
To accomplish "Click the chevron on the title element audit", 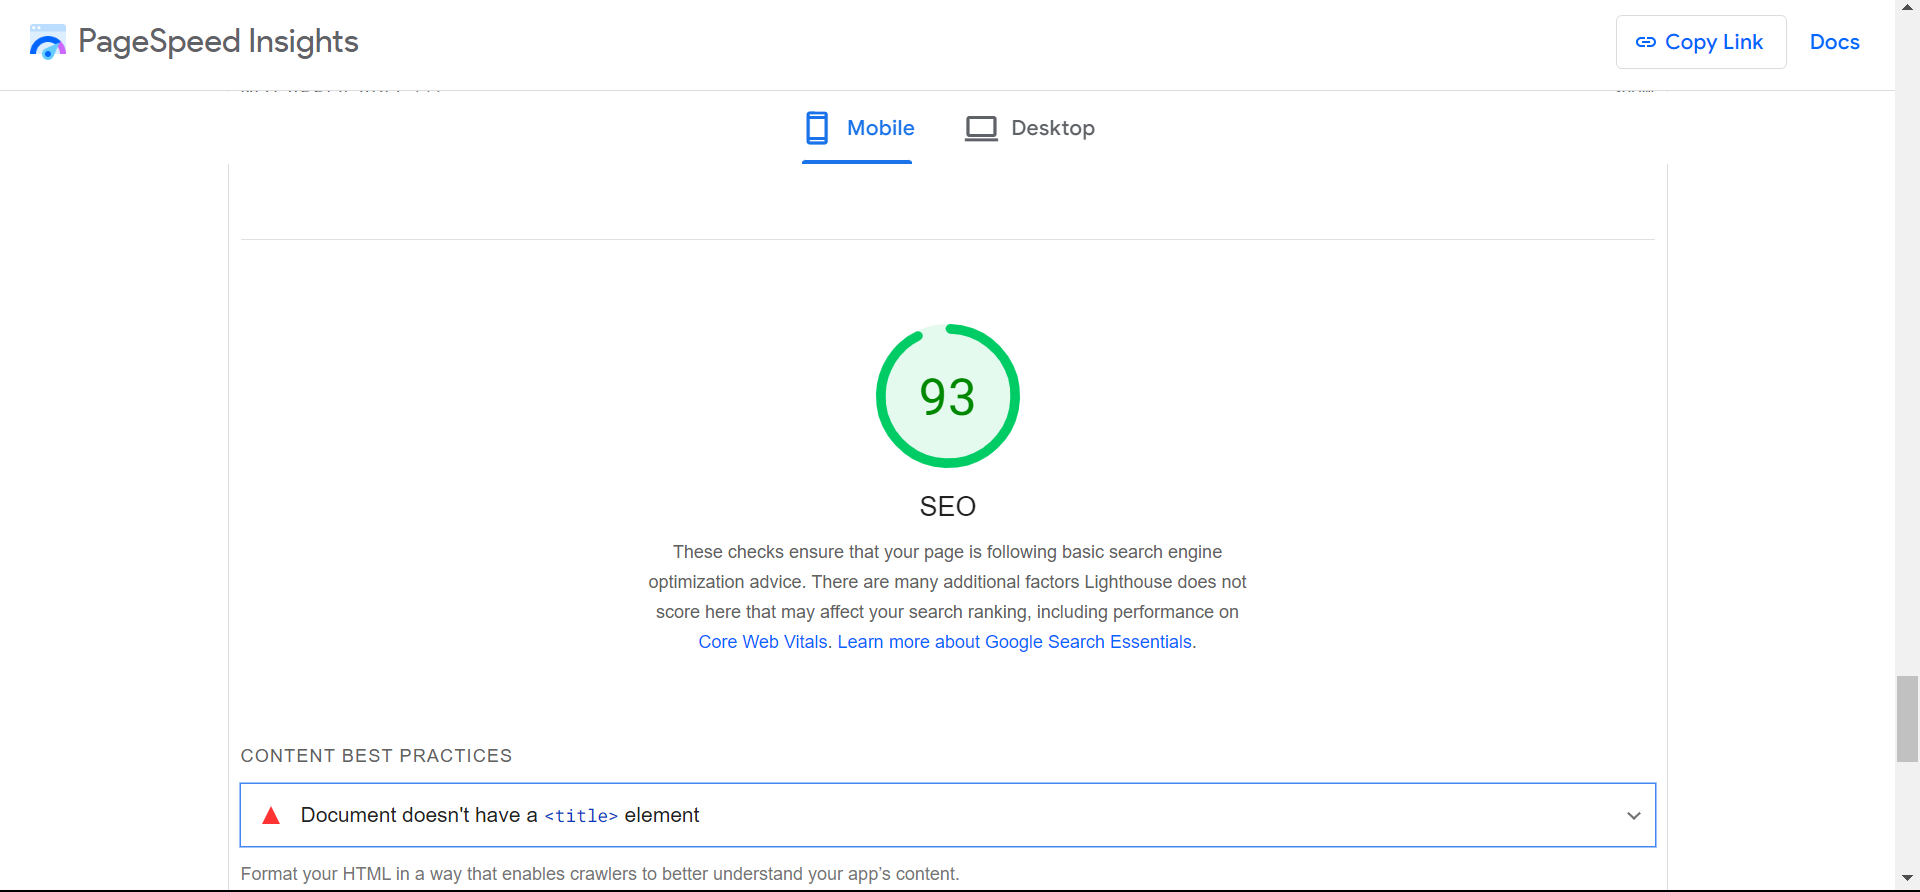I will (x=1633, y=816).
